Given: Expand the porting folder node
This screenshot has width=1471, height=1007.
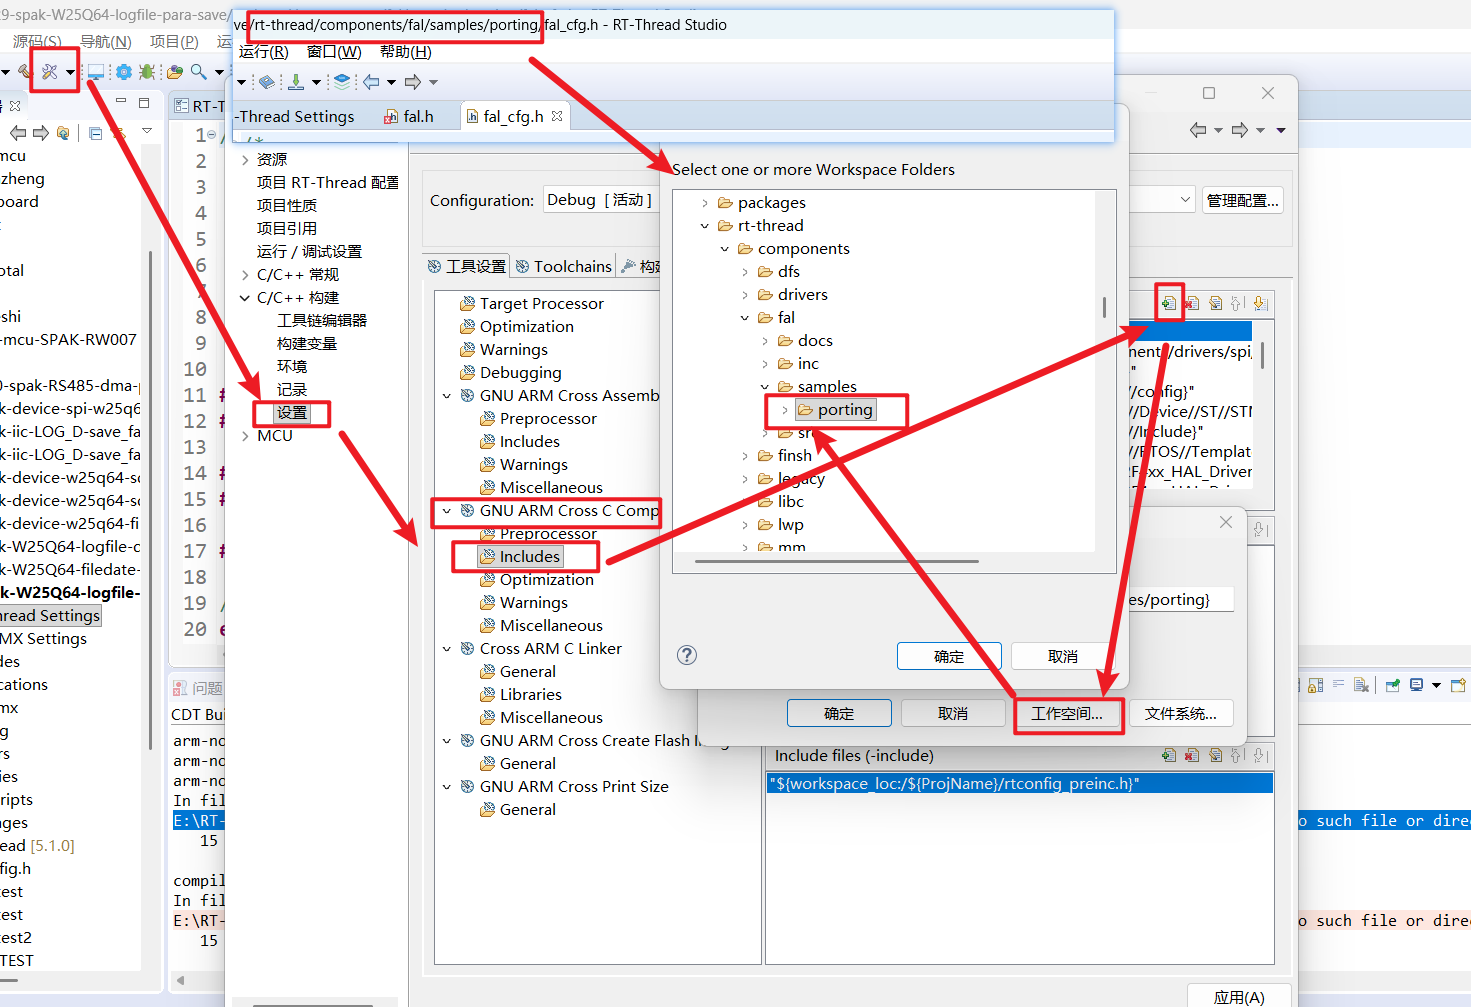Looking at the screenshot, I should tap(785, 410).
